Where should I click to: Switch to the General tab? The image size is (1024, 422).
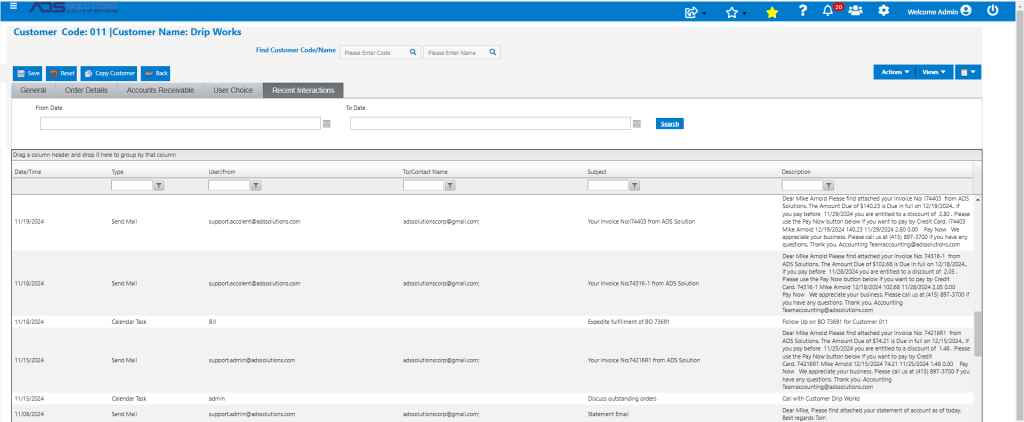33,90
